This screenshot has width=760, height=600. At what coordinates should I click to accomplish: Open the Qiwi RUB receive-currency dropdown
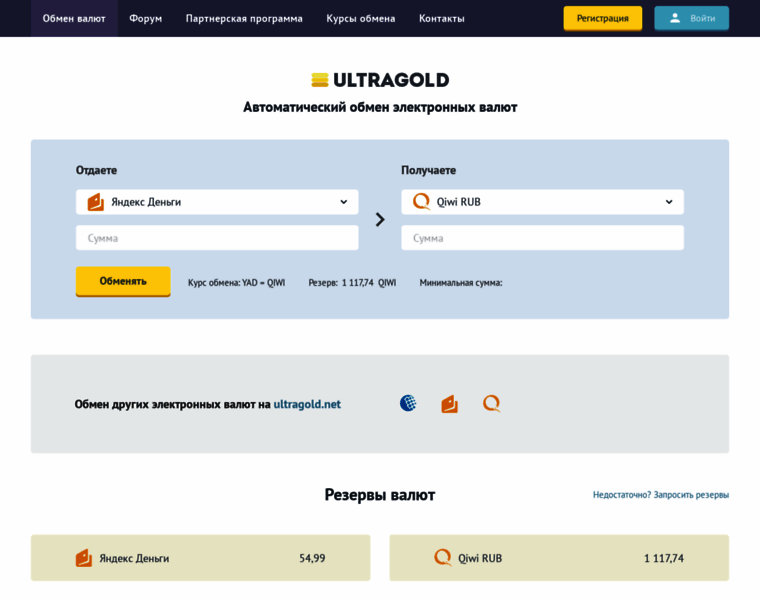point(542,202)
